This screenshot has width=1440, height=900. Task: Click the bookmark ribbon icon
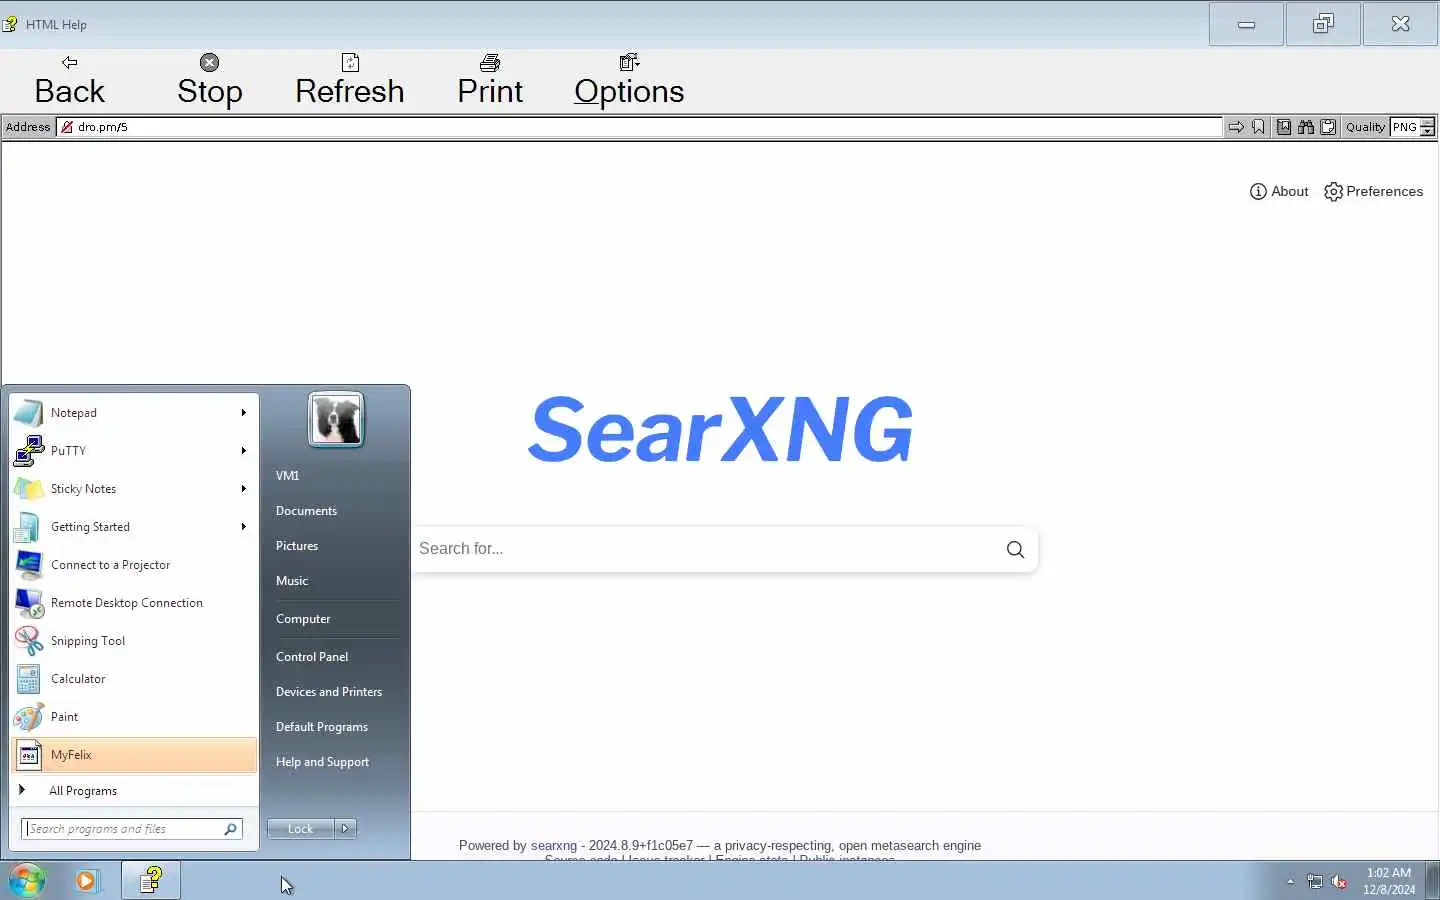1258,127
